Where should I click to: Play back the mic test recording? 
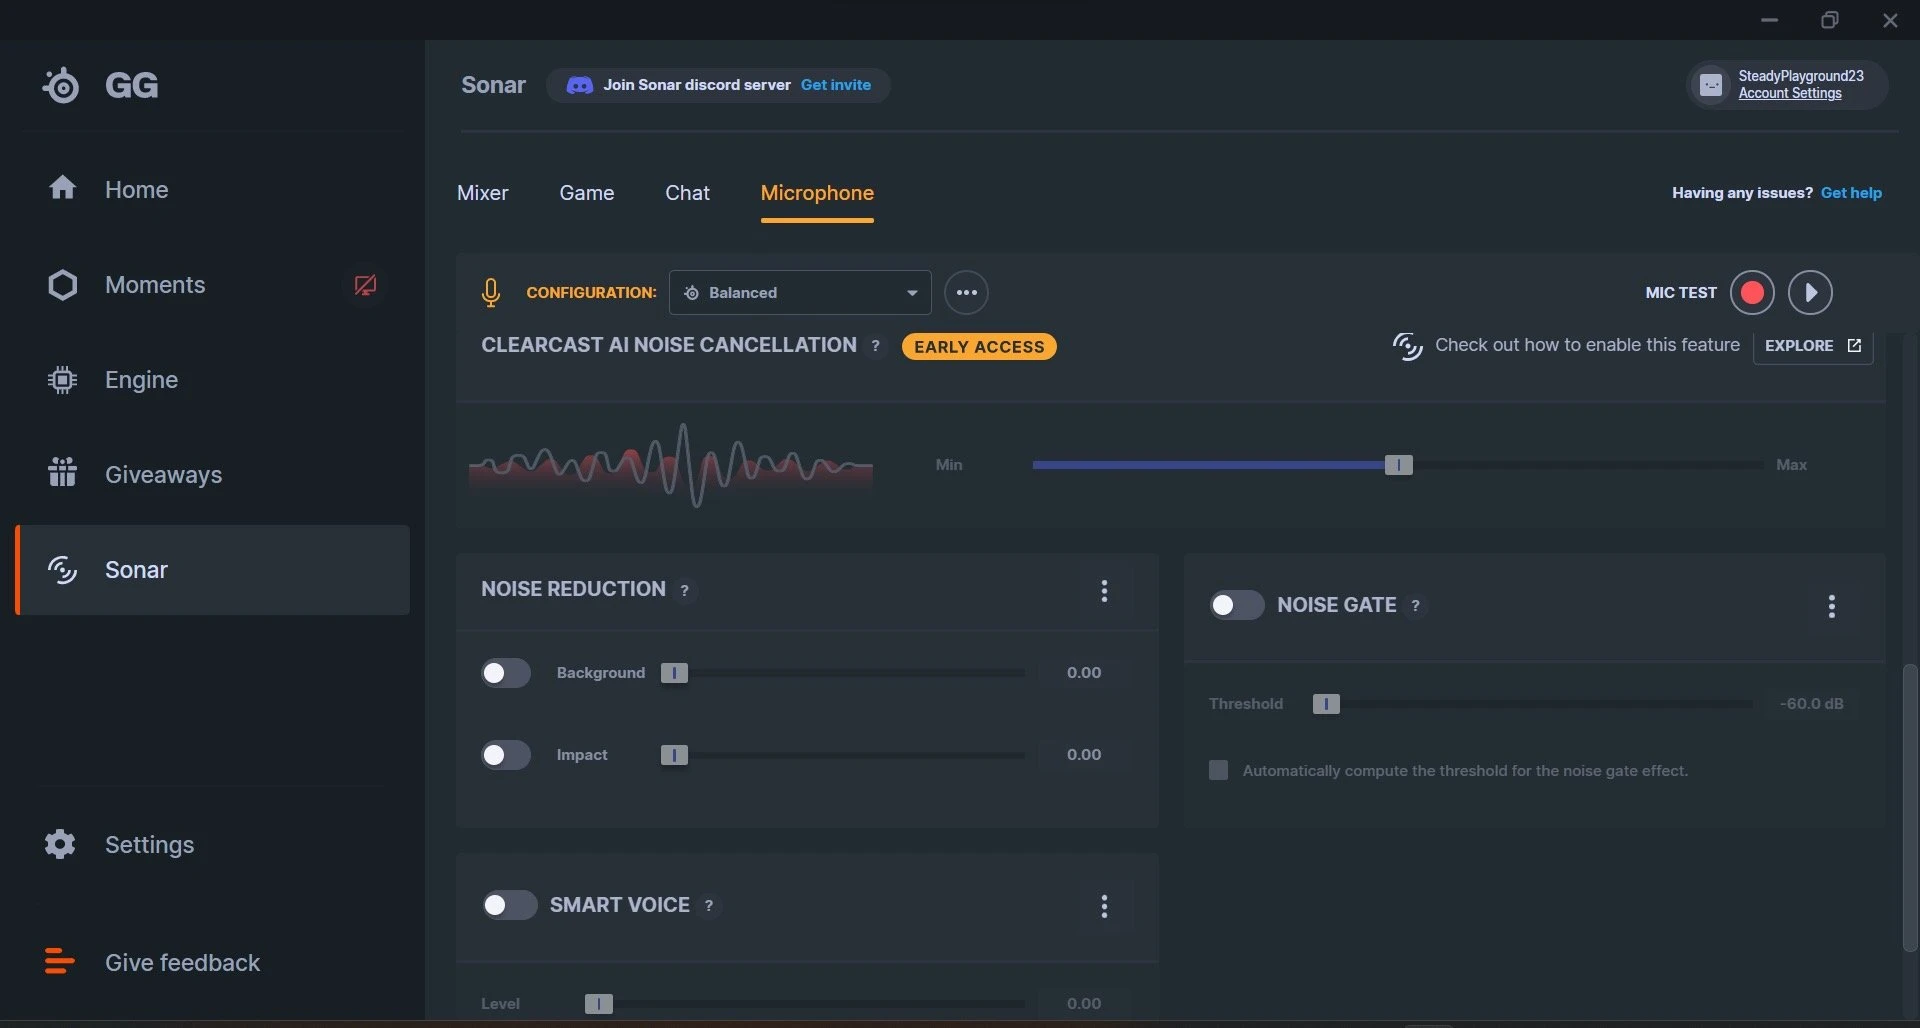pyautogui.click(x=1810, y=292)
